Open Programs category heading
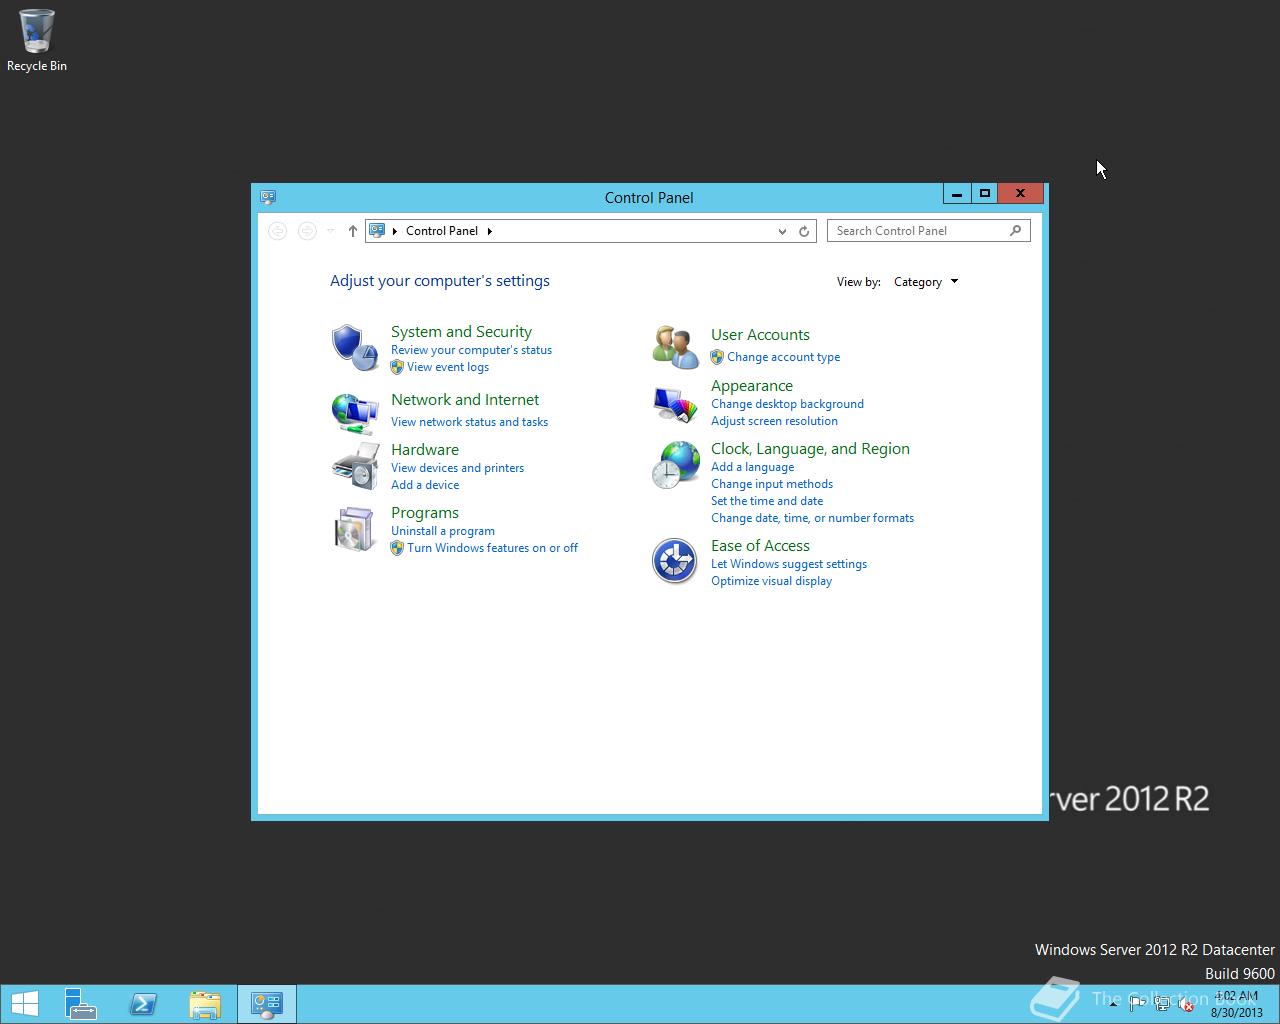 coord(425,513)
